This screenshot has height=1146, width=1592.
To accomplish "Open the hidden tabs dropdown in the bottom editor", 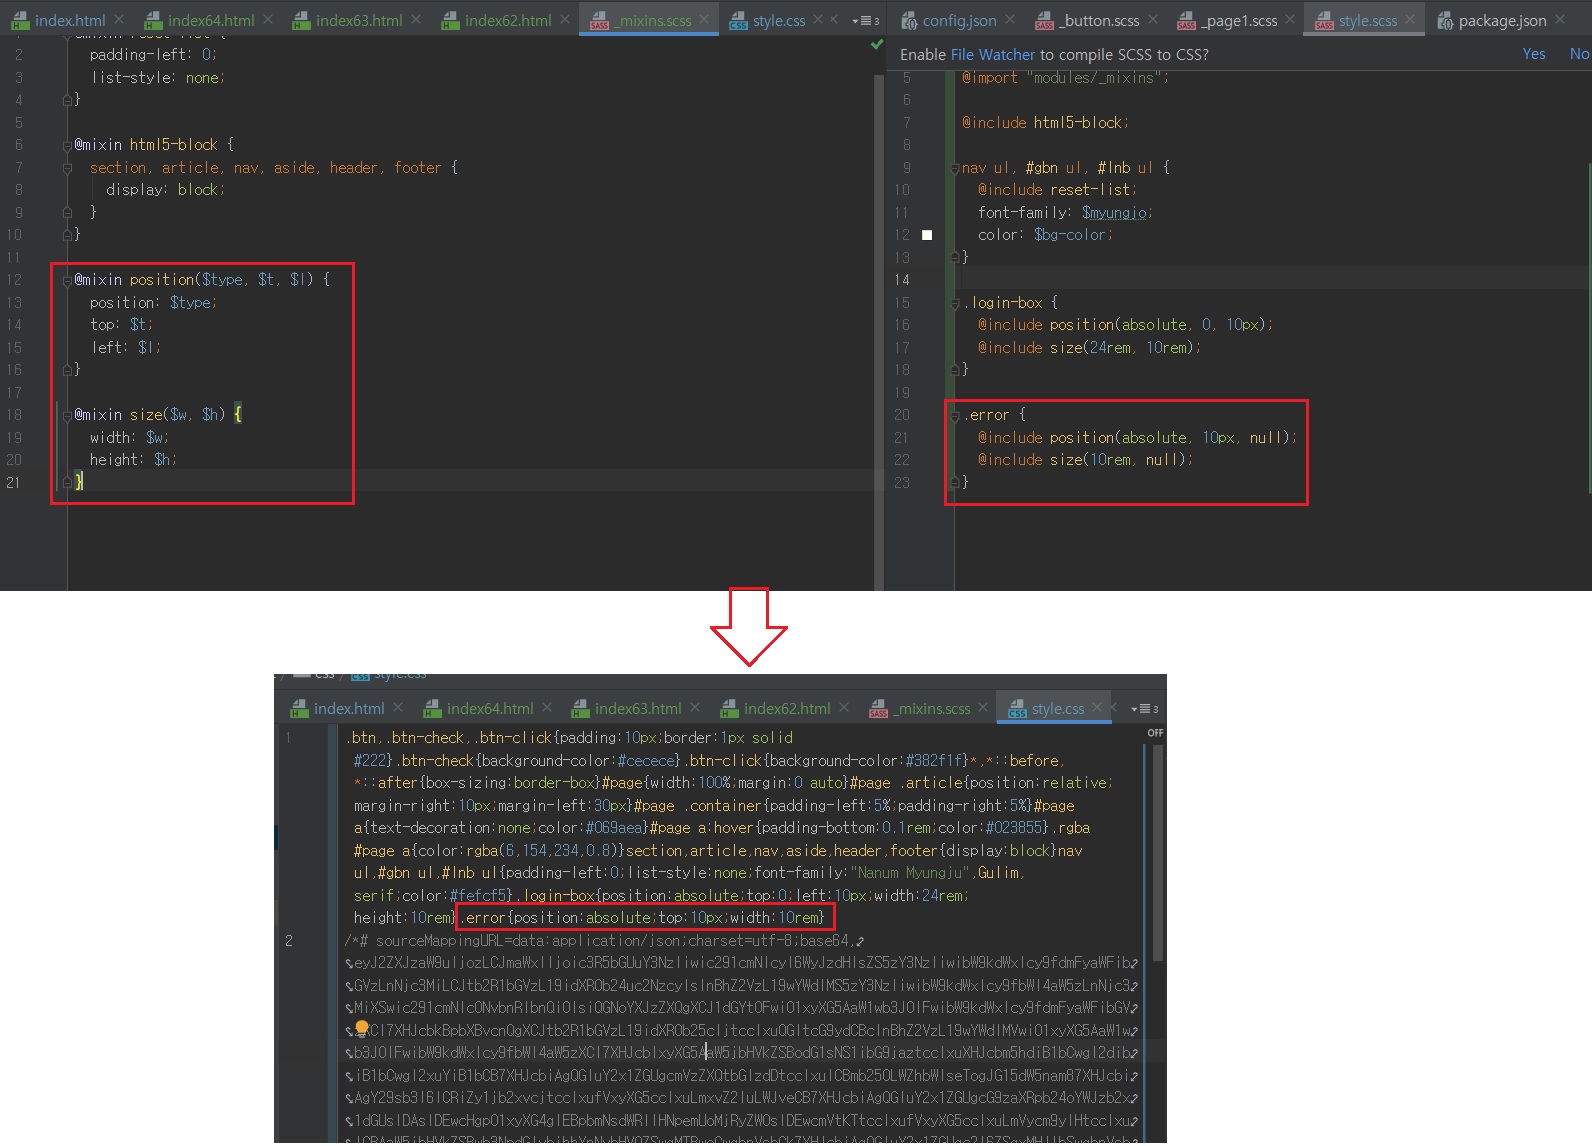I will coord(1144,708).
